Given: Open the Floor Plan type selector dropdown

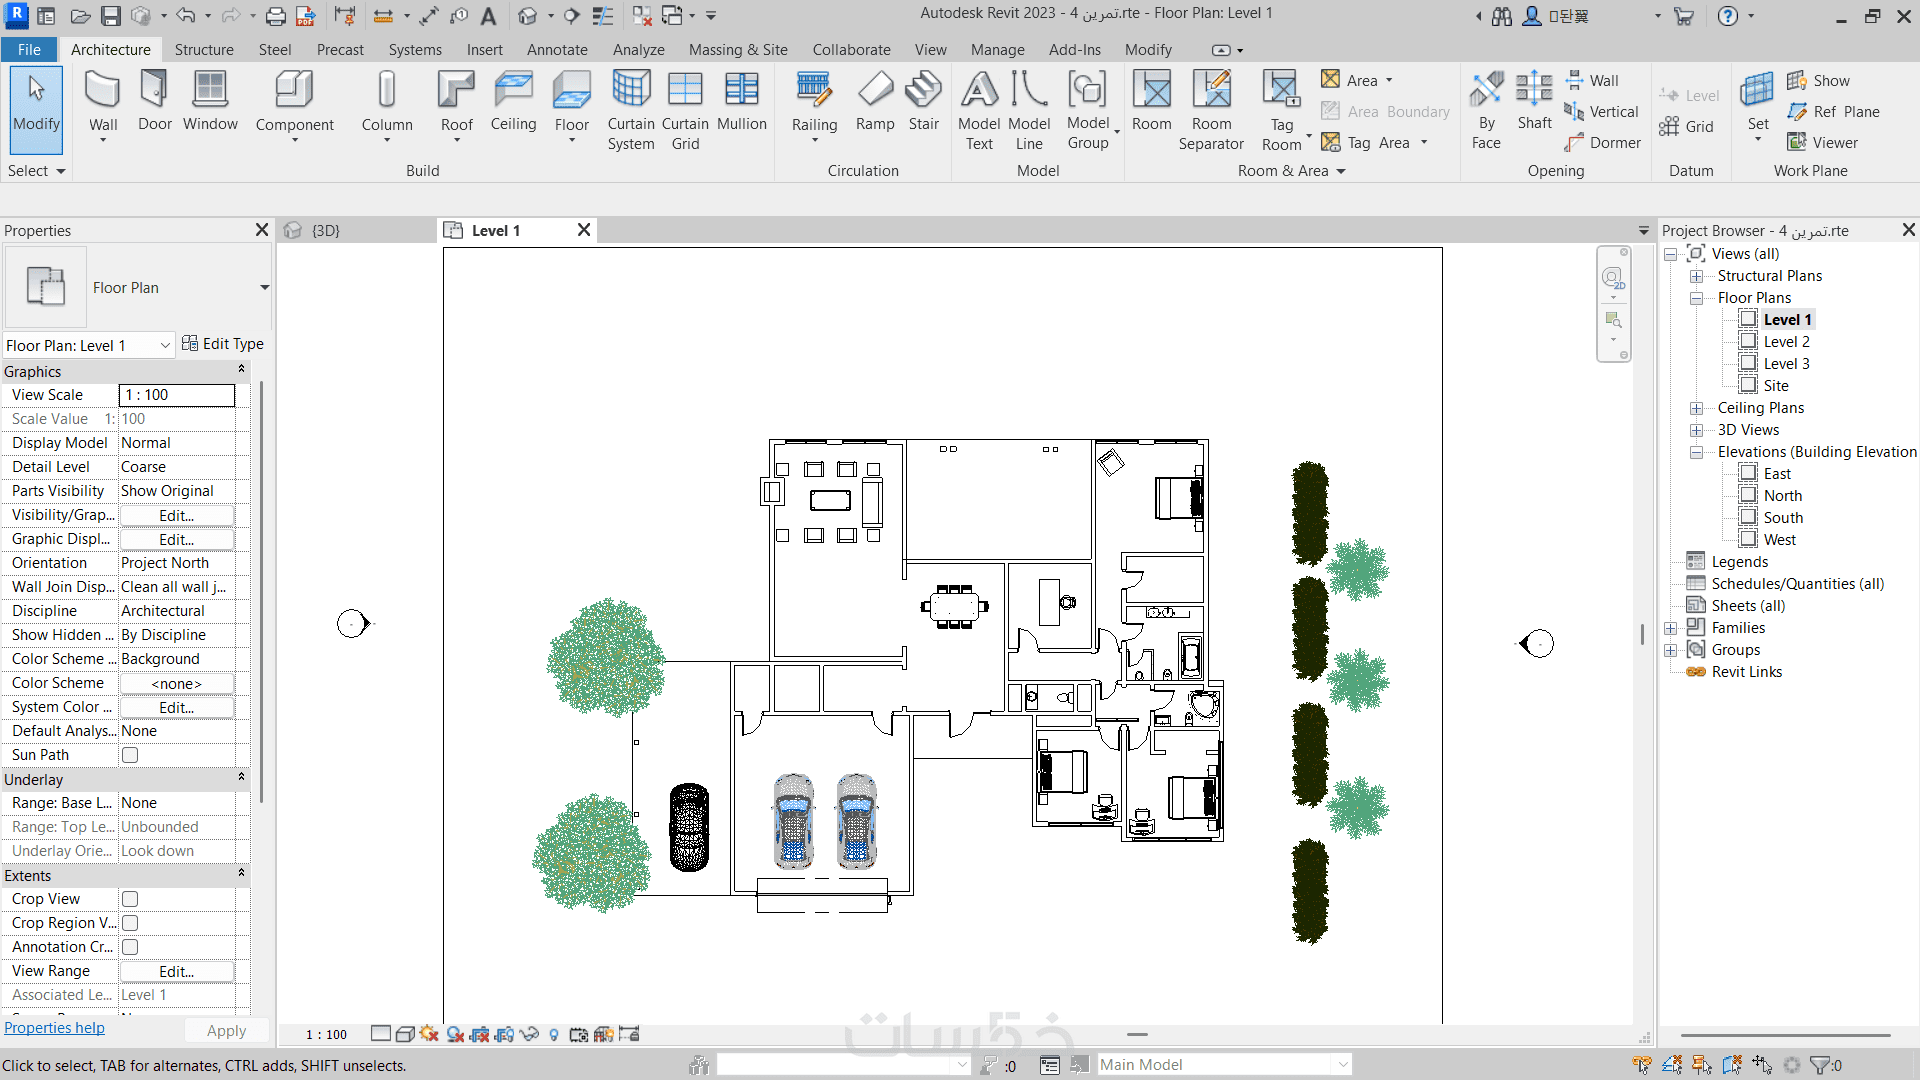Looking at the screenshot, I should (x=264, y=288).
